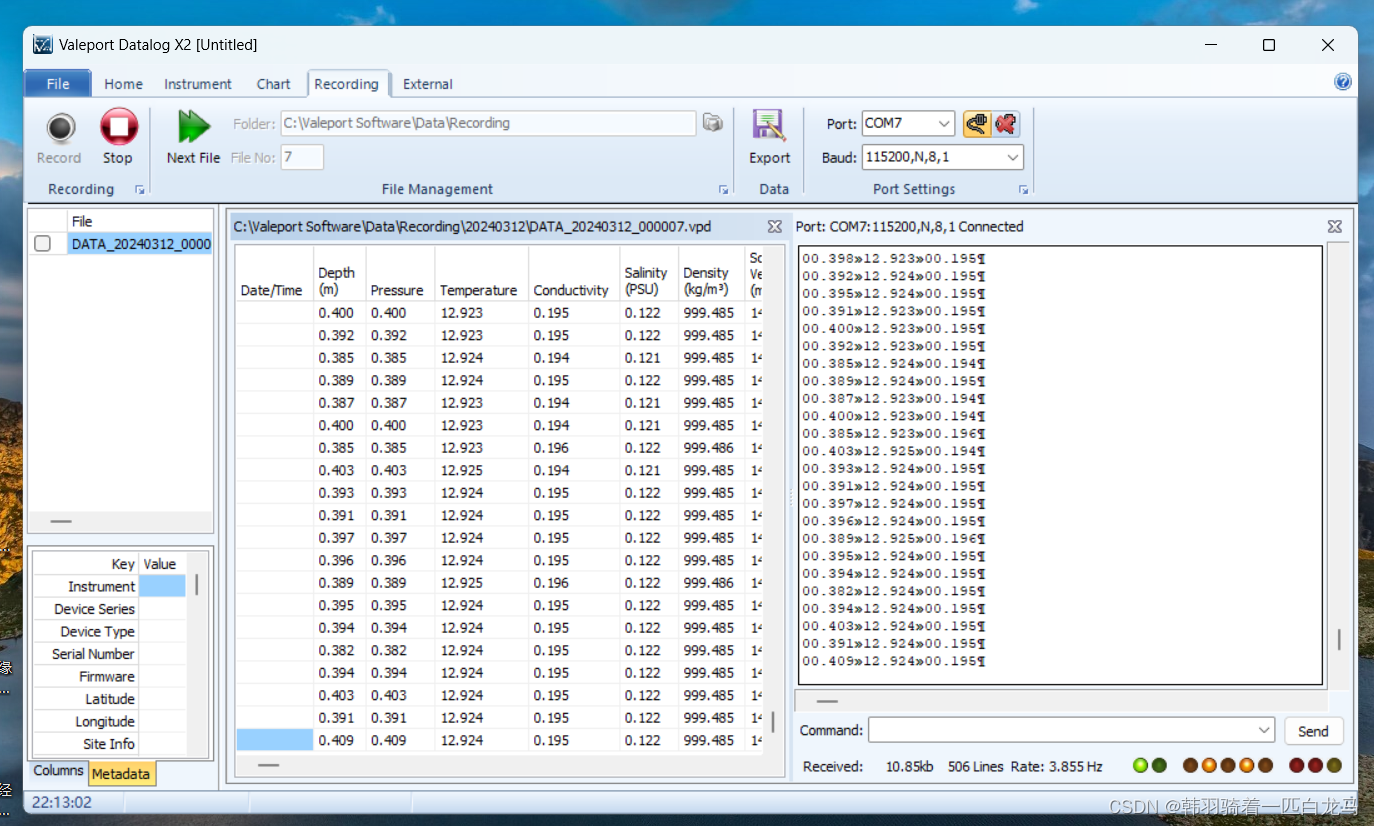This screenshot has height=826, width=1374.
Task: Switch to the Home ribbon tab
Action: pos(123,84)
